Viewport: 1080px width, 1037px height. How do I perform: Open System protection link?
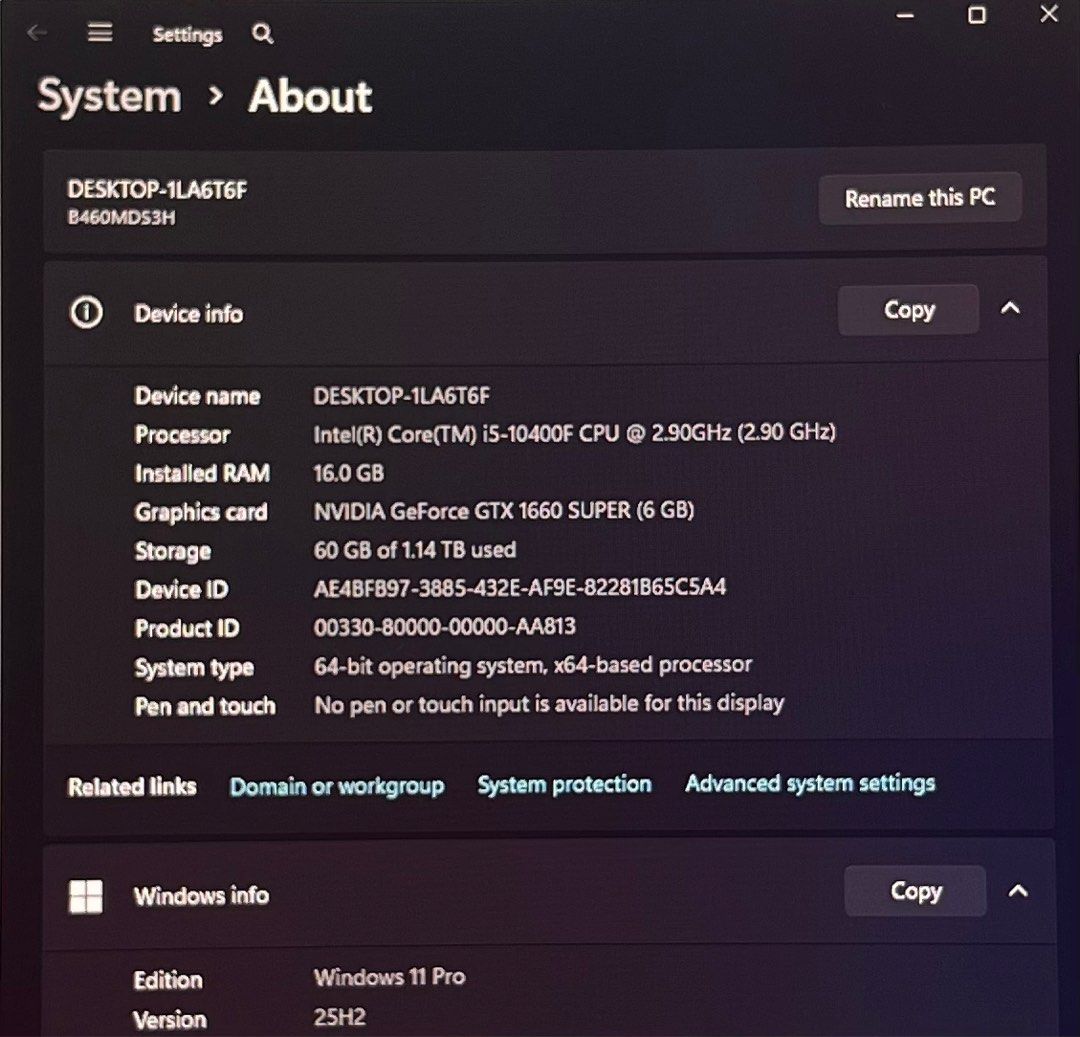tap(564, 784)
